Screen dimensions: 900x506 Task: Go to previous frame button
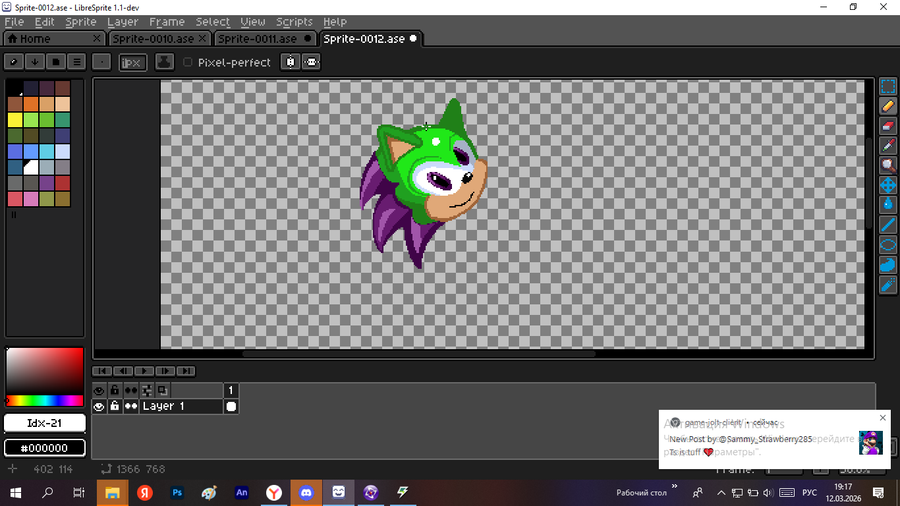coord(123,371)
